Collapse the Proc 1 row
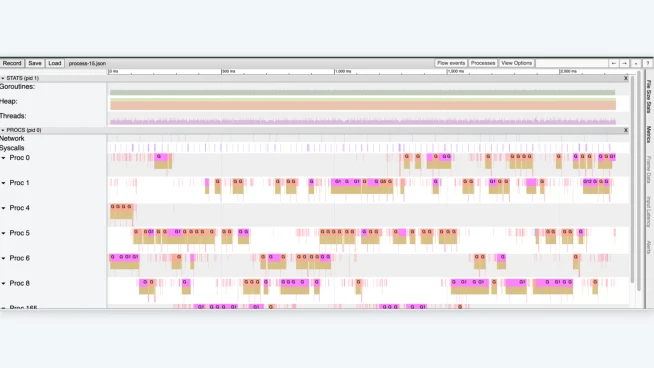The width and height of the screenshot is (654, 368). (3, 183)
